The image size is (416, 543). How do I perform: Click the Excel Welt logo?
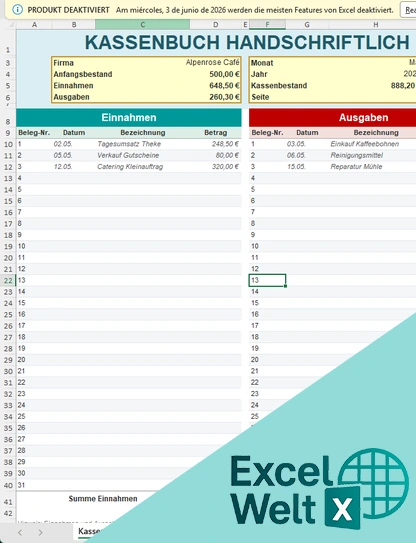319,488
